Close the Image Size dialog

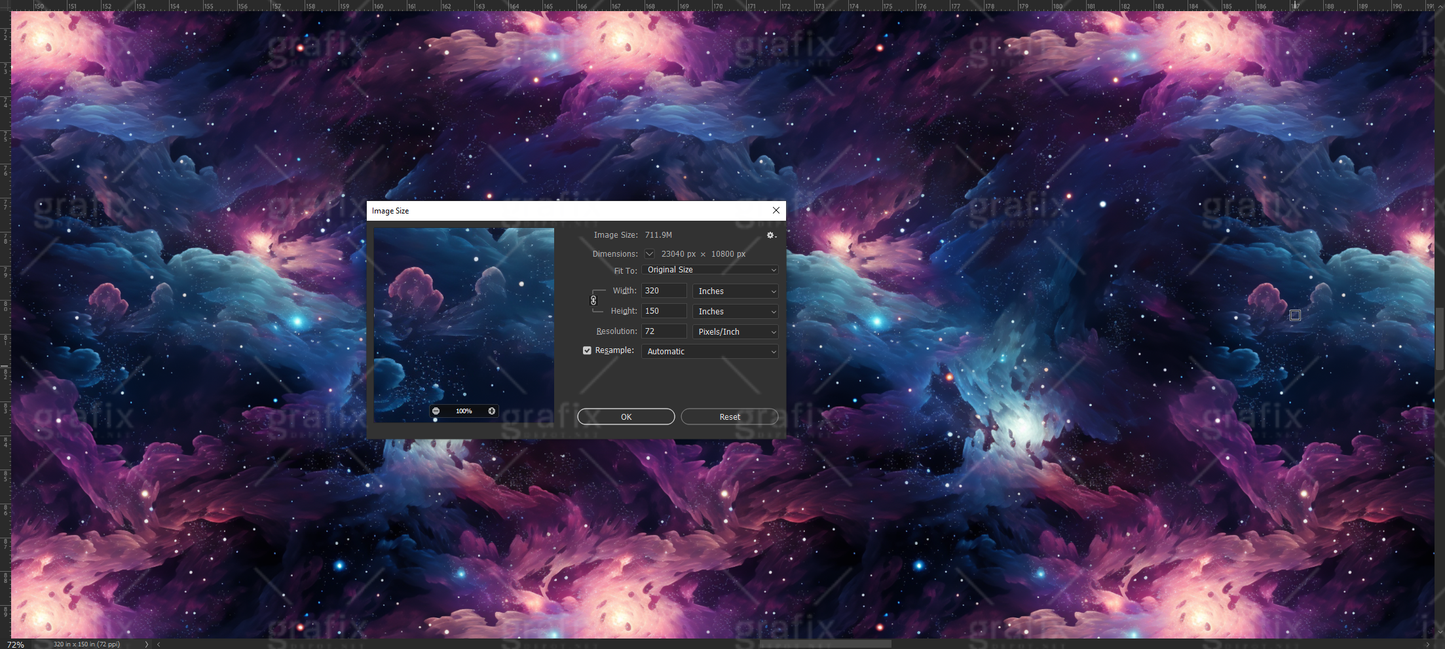(x=775, y=210)
